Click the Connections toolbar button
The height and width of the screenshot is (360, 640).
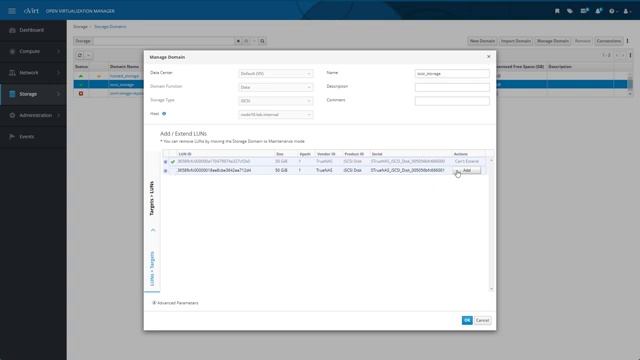click(x=609, y=41)
